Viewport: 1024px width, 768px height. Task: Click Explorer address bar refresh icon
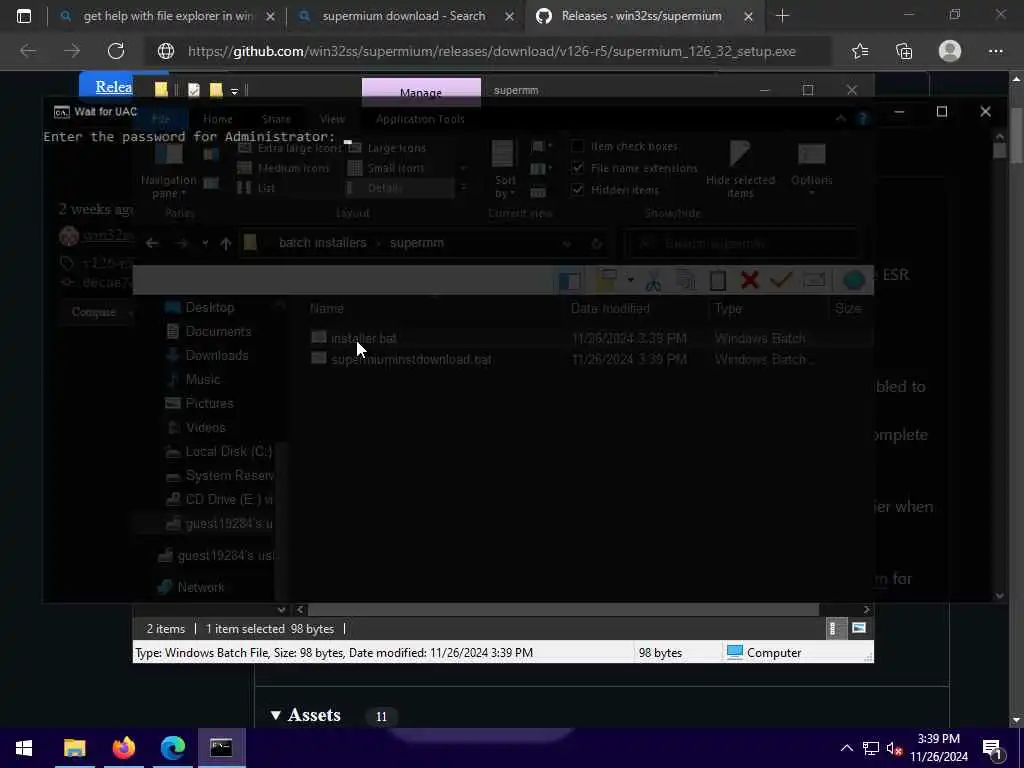coord(596,244)
